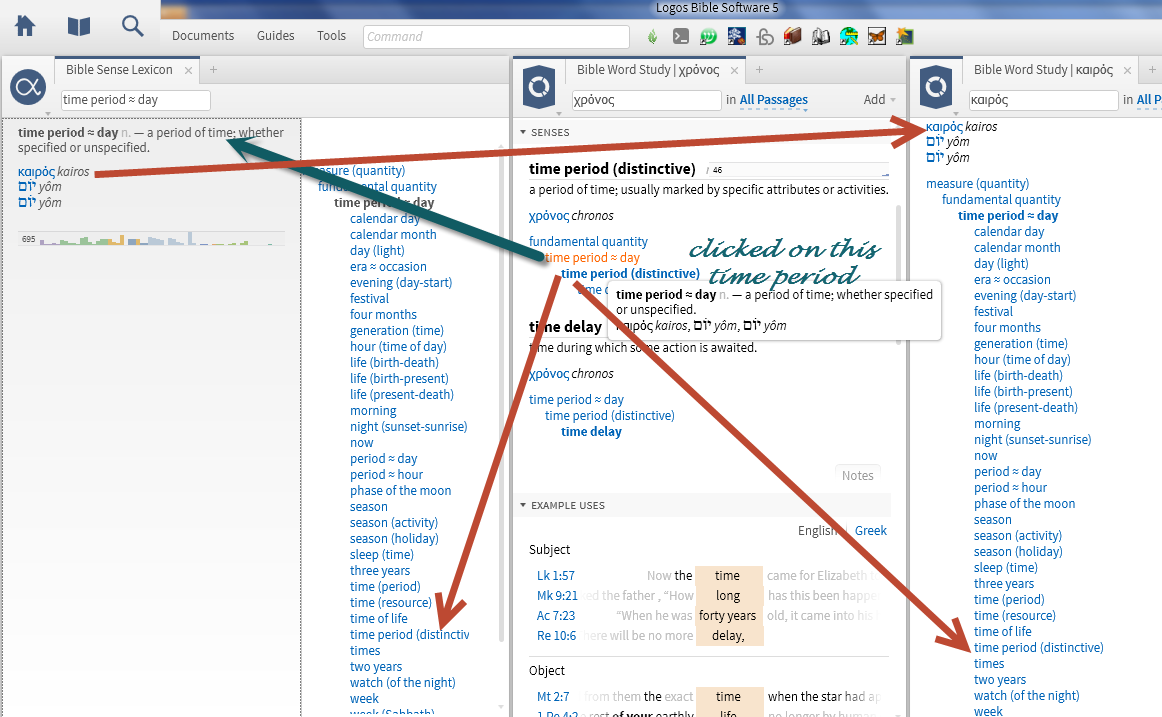Click the Command input box

point(496,36)
